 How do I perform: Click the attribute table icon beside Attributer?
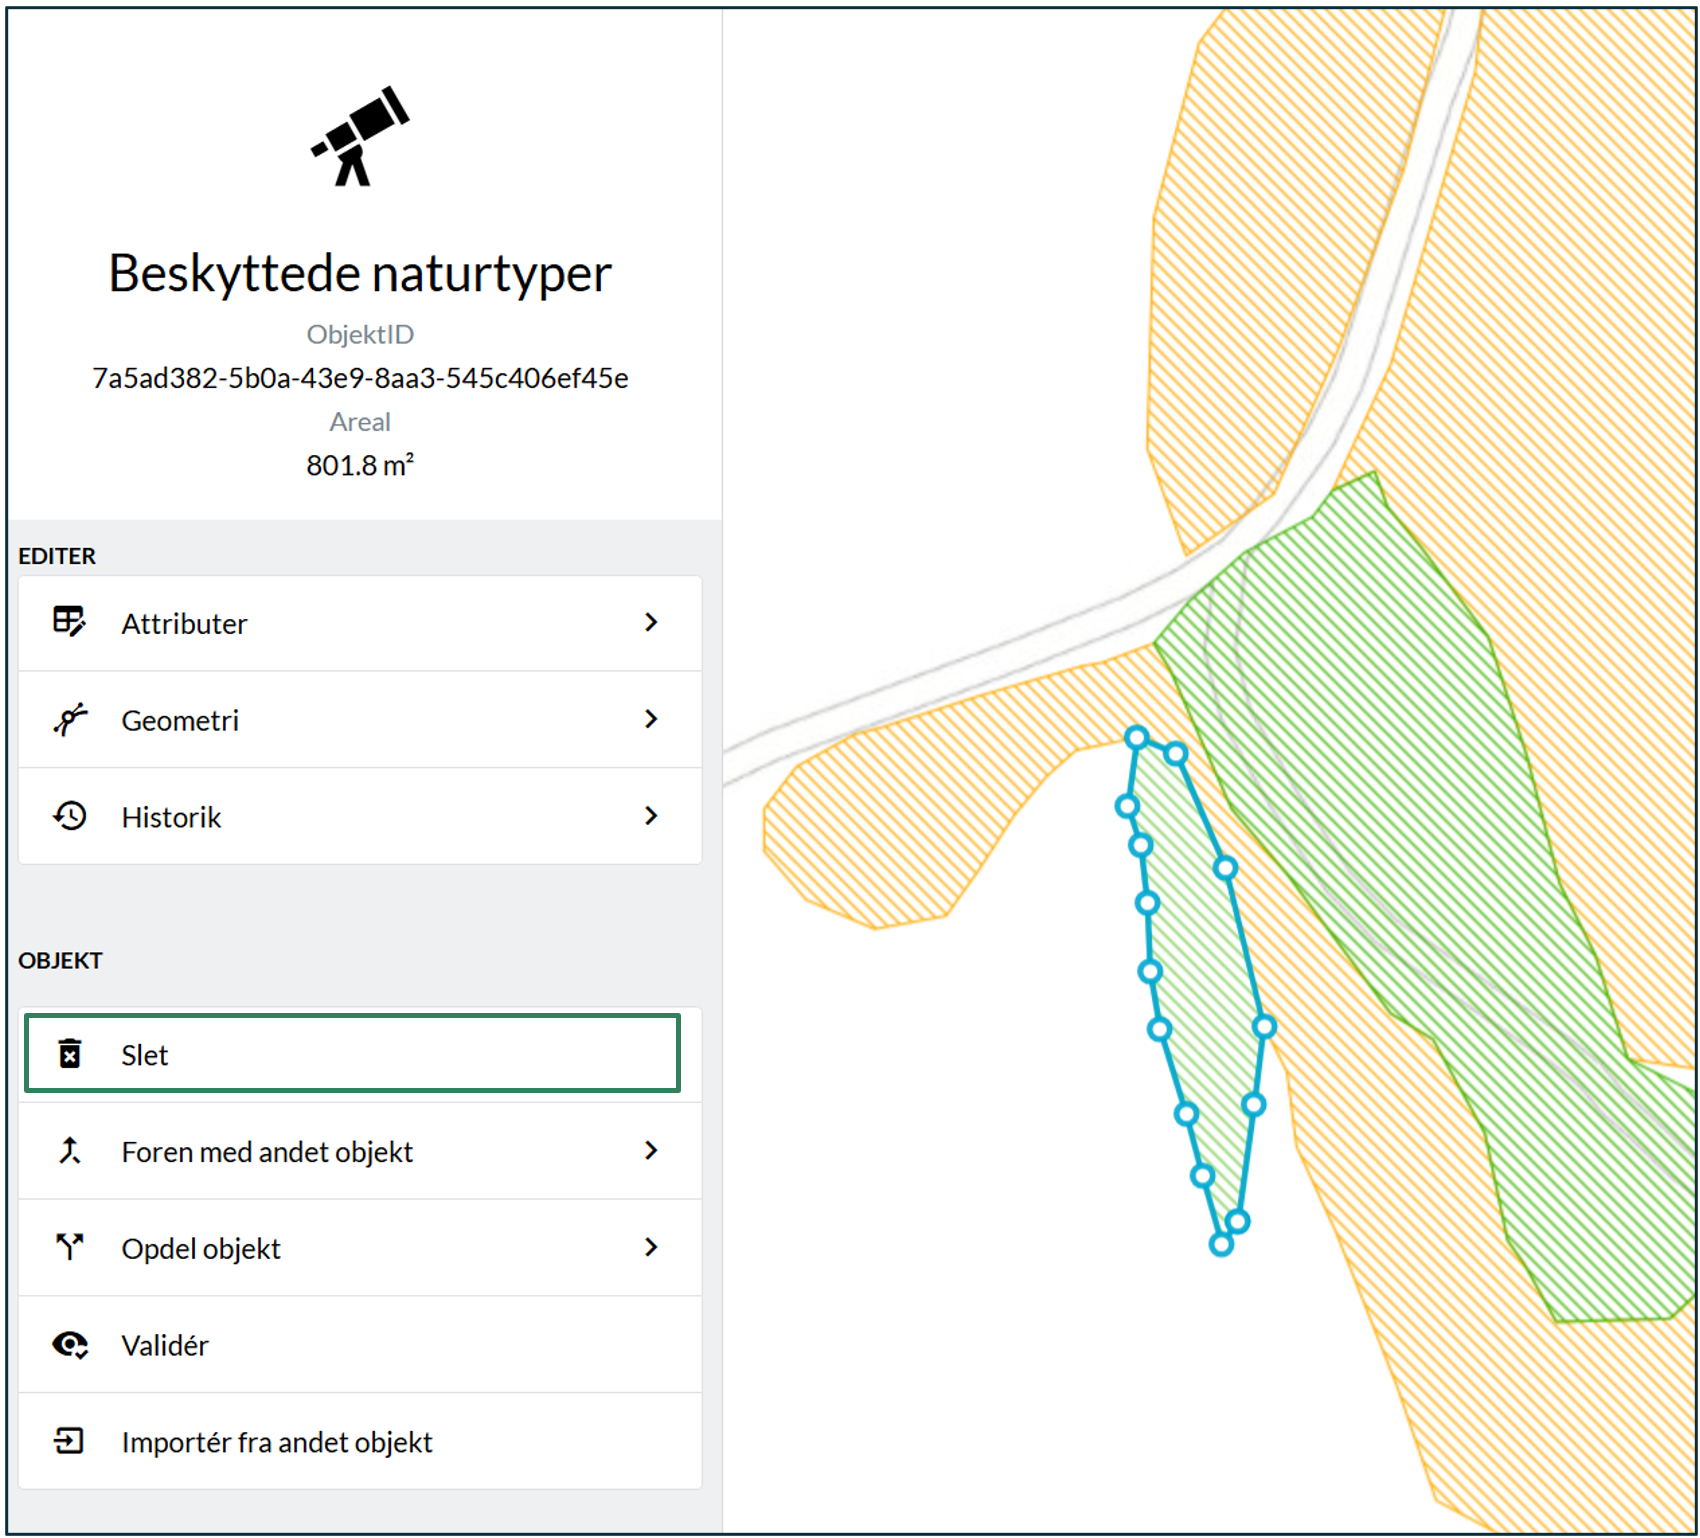[x=69, y=622]
